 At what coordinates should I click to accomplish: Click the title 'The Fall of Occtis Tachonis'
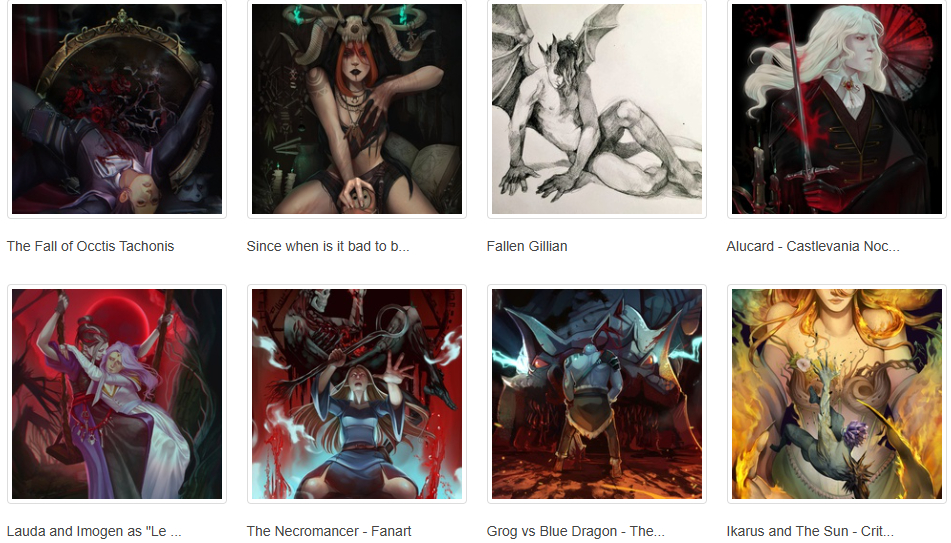click(x=90, y=246)
